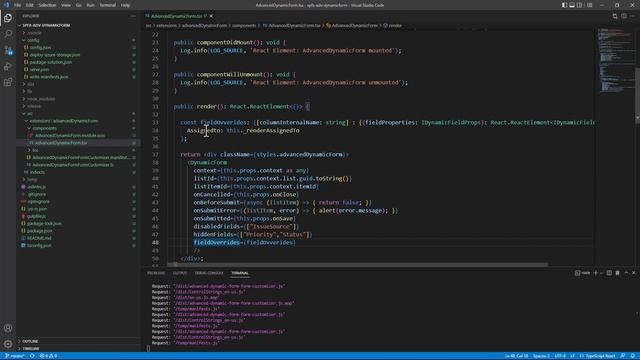Open Customize Layout icon in title bar
The height and width of the screenshot is (360, 640).
(x=589, y=5)
